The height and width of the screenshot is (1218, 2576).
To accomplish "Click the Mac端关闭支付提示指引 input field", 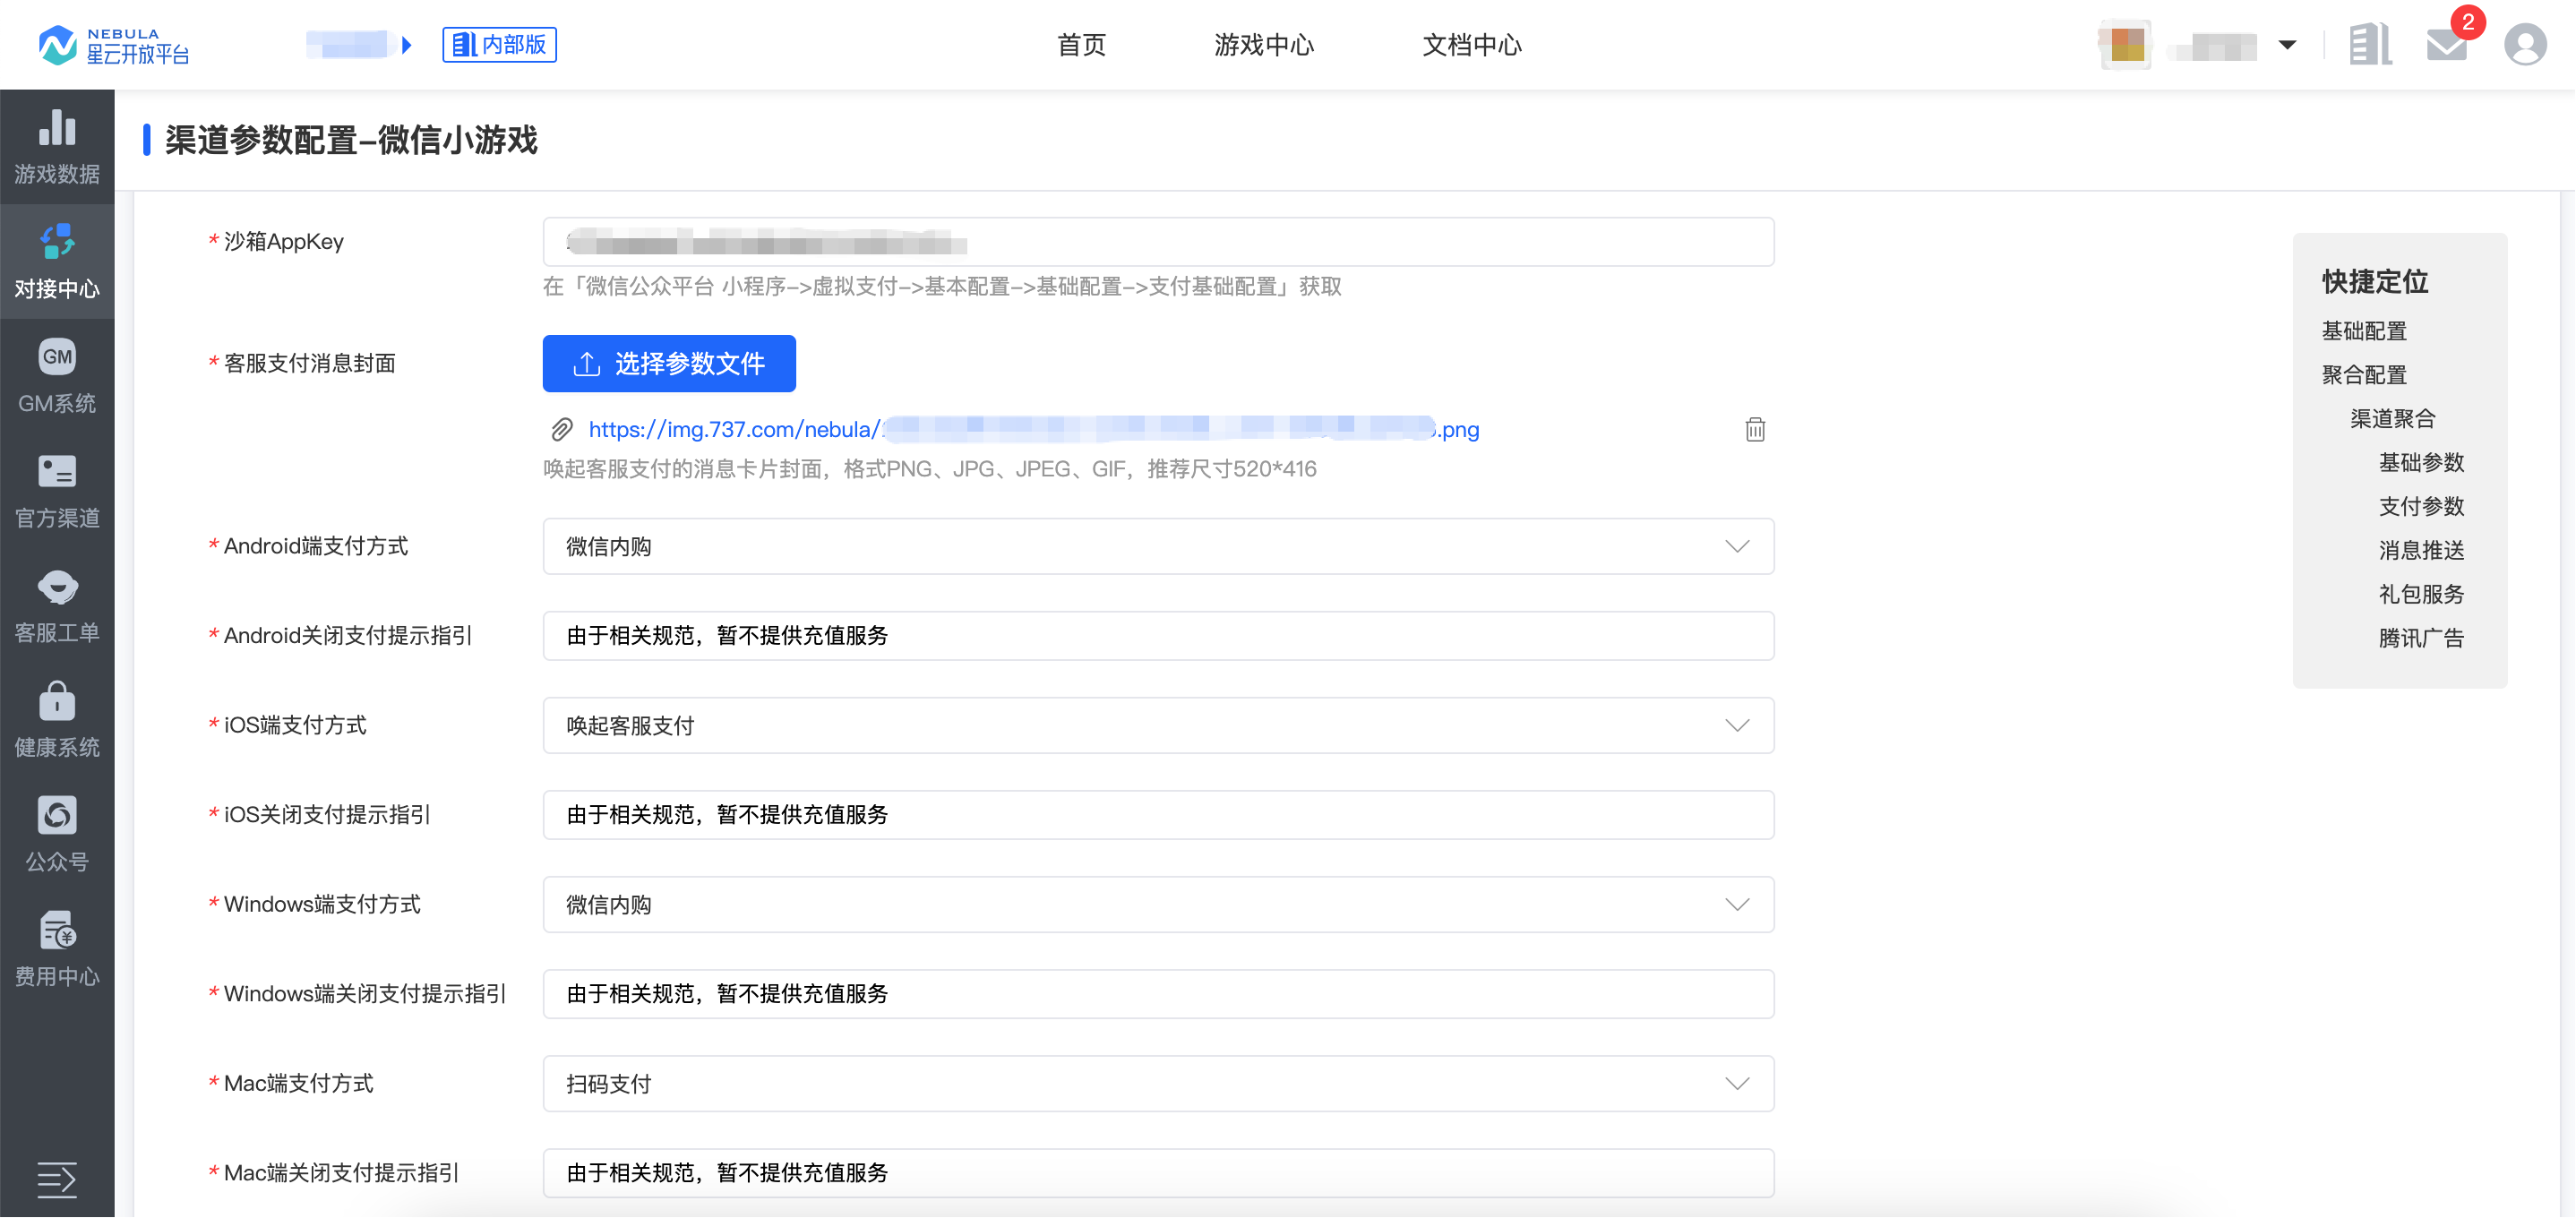I will [x=1158, y=1173].
